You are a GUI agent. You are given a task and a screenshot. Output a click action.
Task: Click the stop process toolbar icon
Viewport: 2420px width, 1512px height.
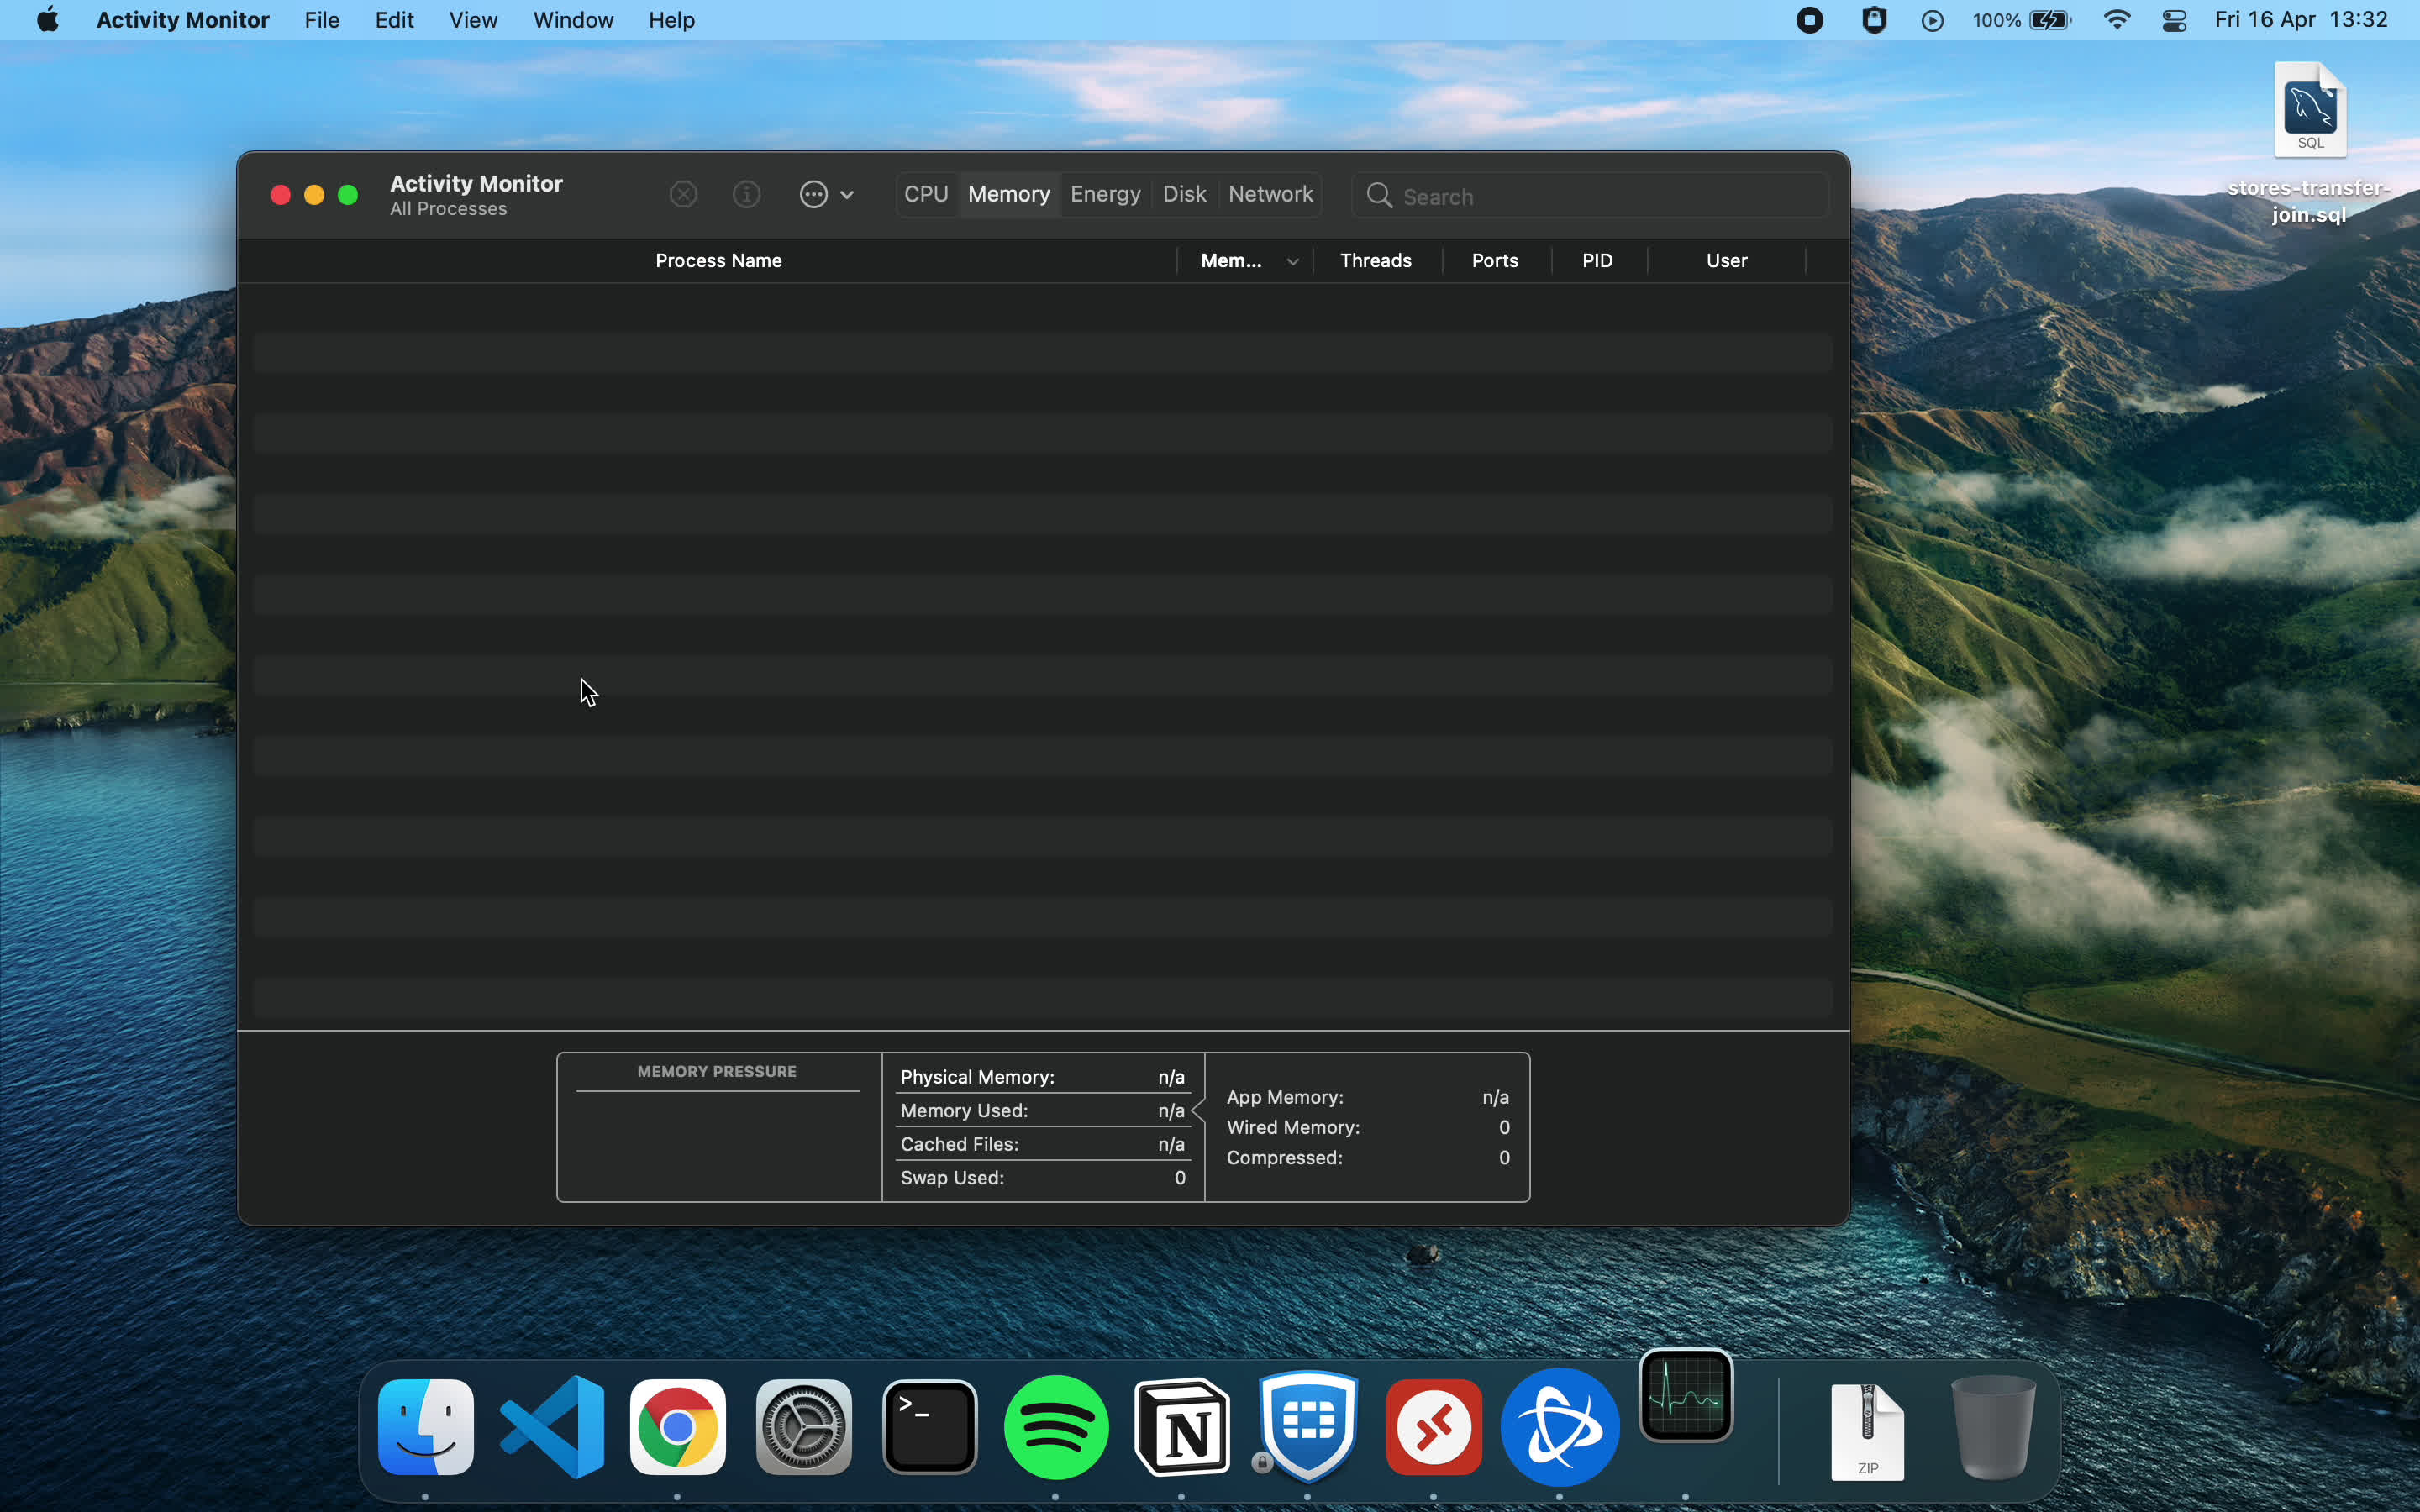coord(683,194)
